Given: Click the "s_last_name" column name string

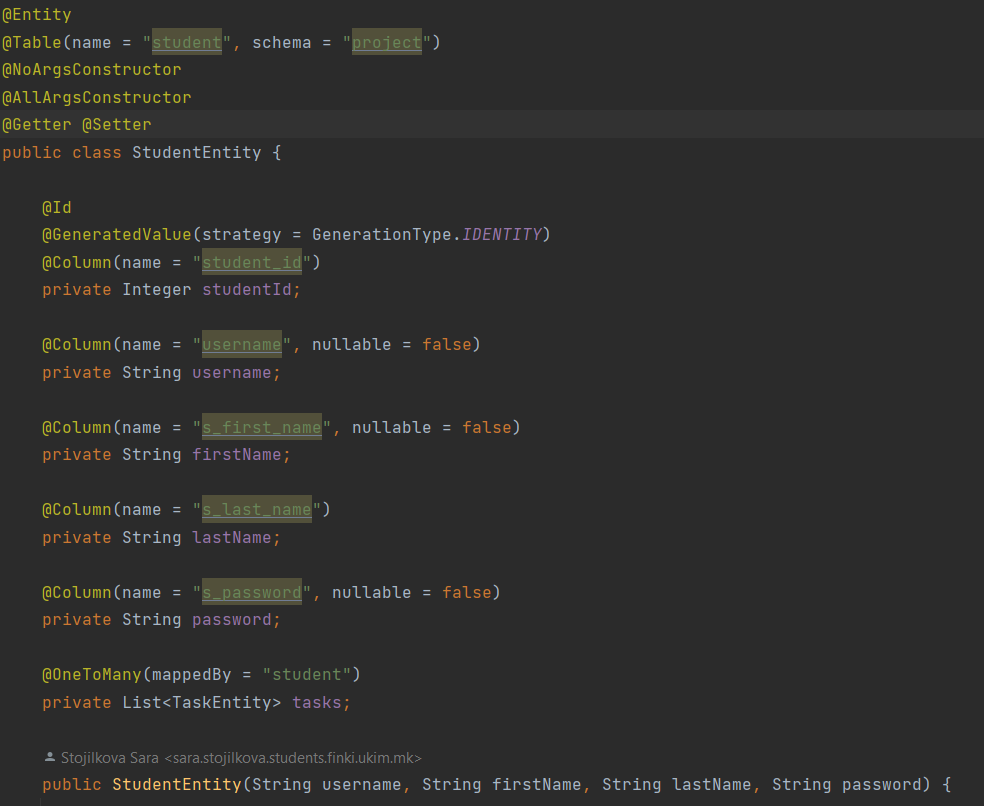Looking at the screenshot, I should (x=256, y=510).
